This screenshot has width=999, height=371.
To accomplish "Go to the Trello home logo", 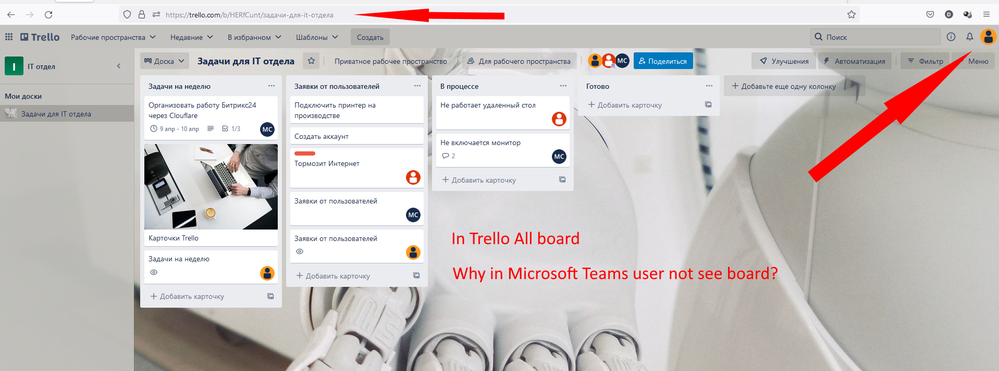I will tap(40, 37).
